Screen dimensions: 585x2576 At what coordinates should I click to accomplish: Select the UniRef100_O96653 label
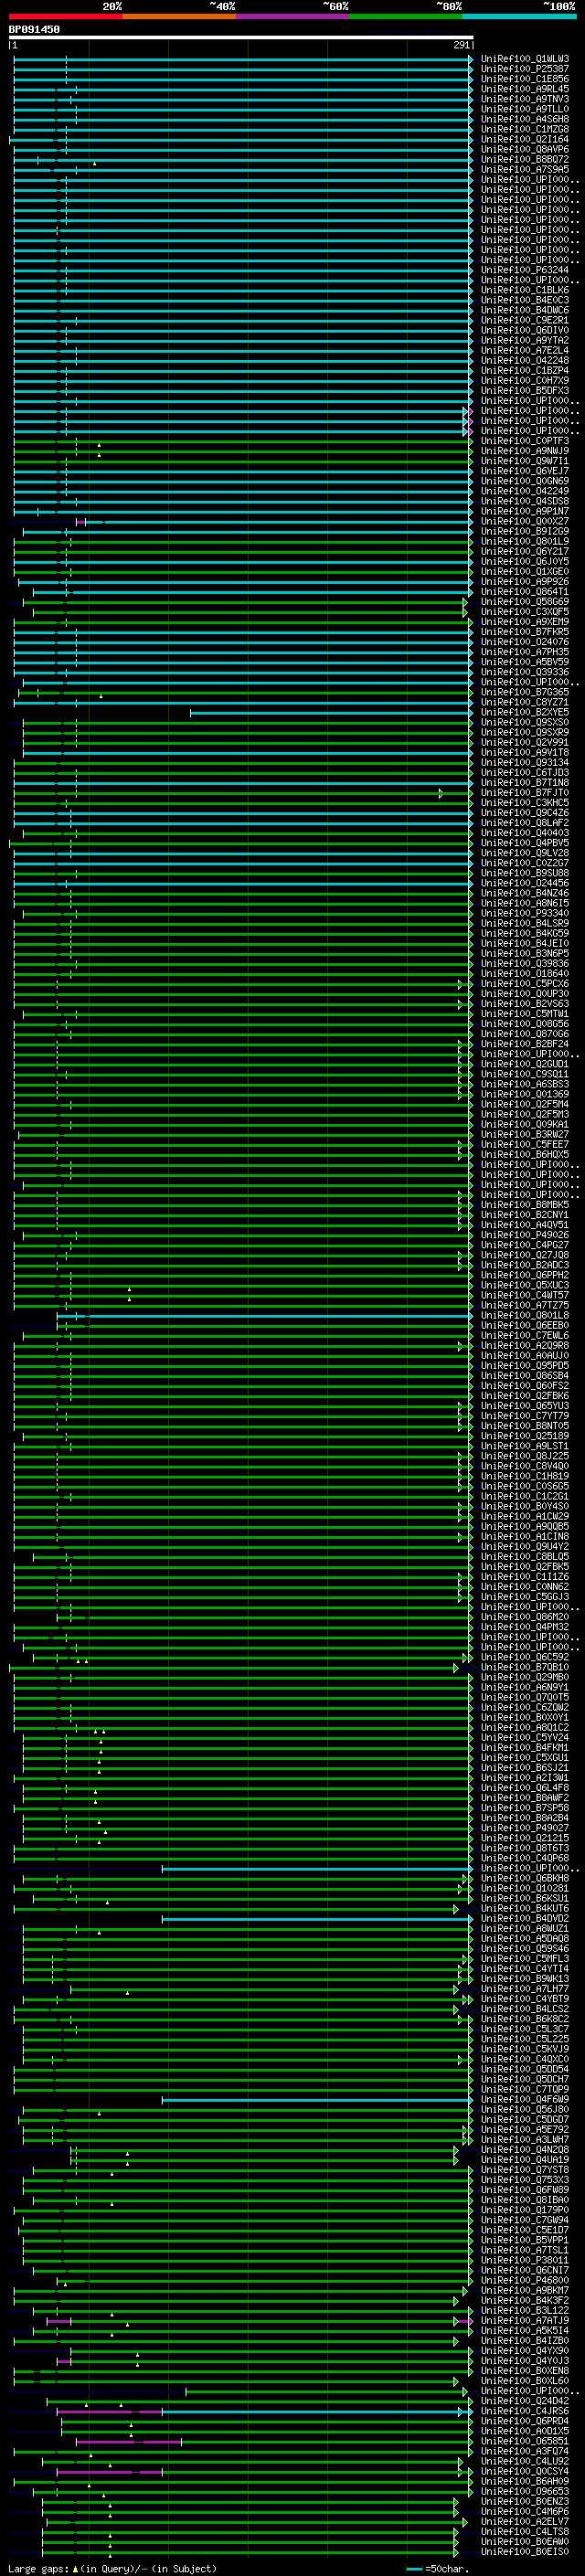(525, 2491)
